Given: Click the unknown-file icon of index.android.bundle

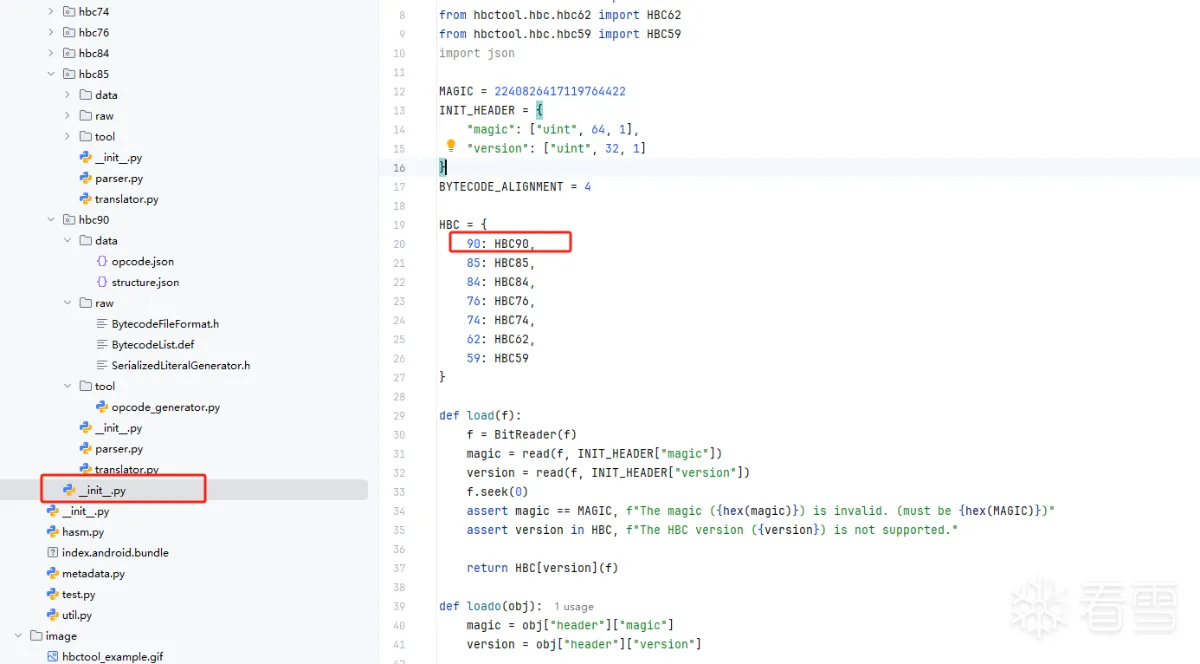Looking at the screenshot, I should tap(53, 553).
